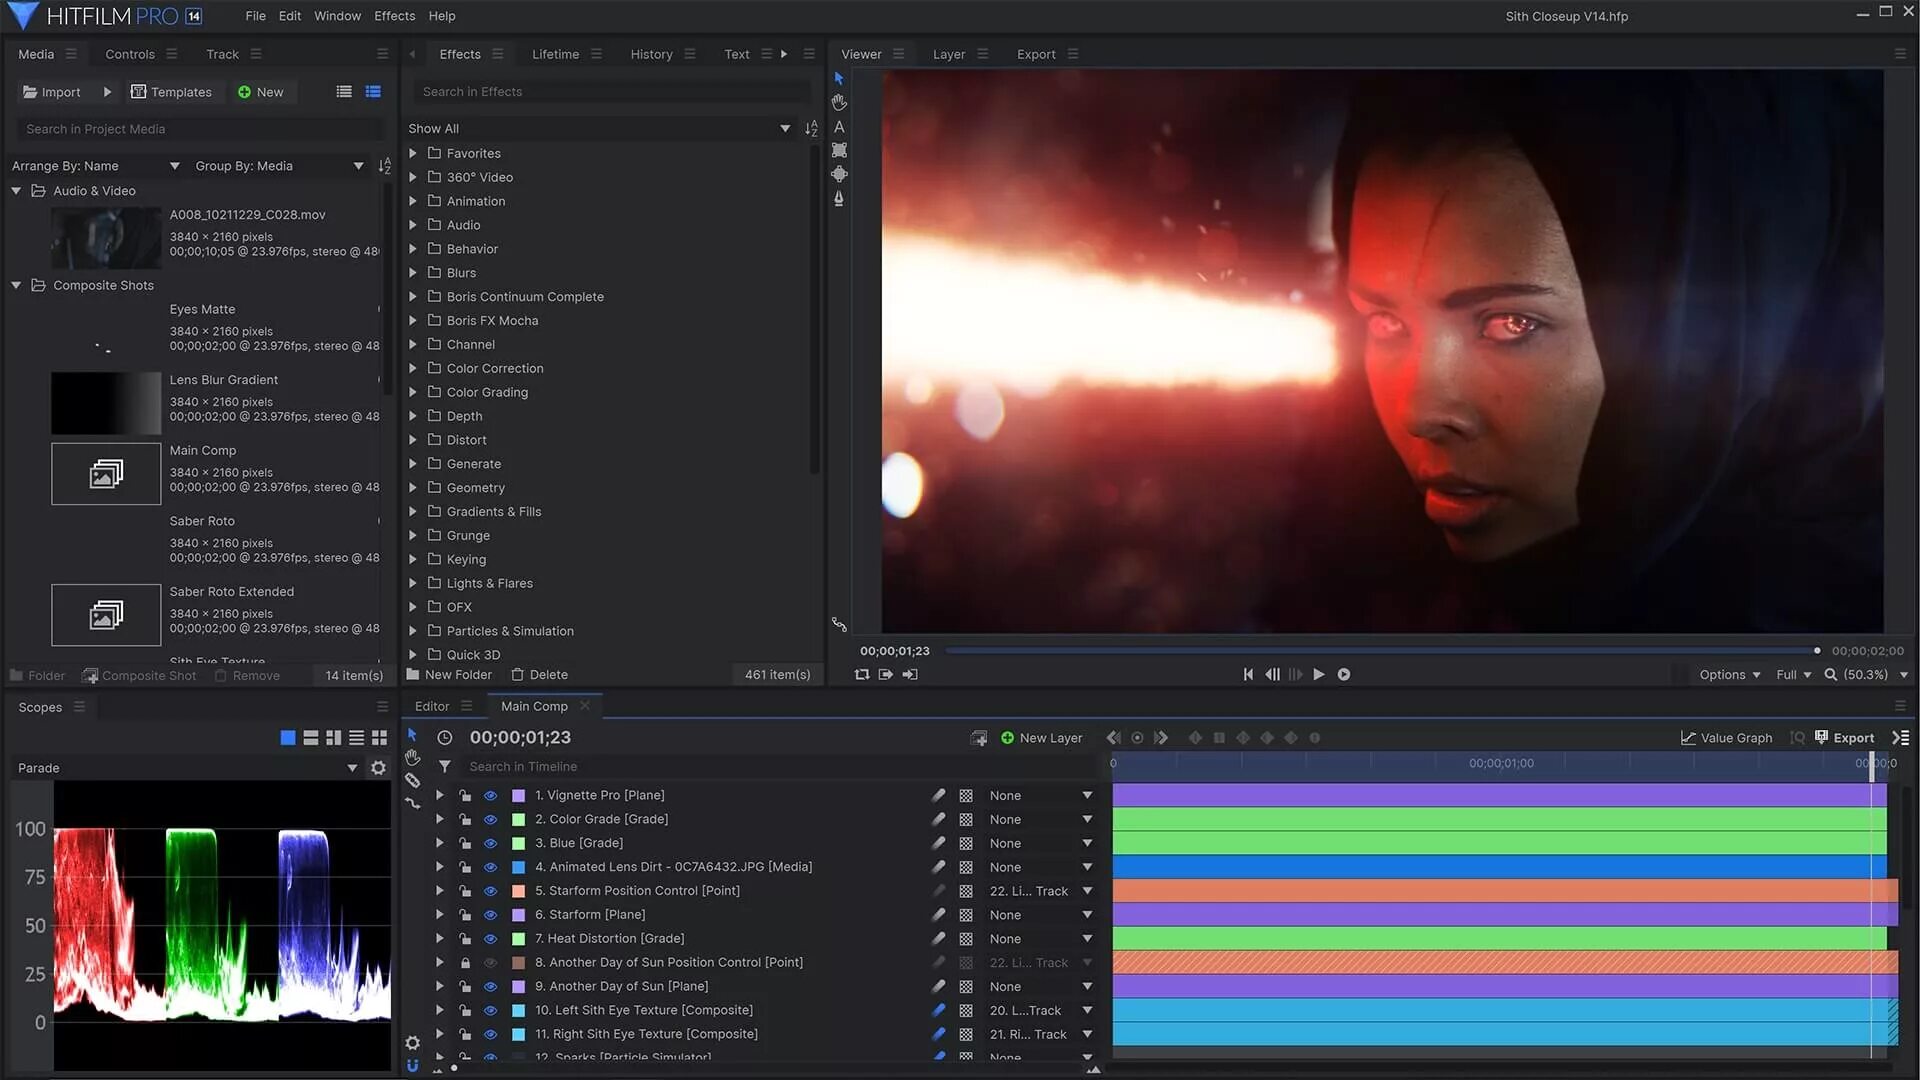Switch to the Export tab
Image resolution: width=1920 pixels, height=1080 pixels.
(x=1035, y=54)
